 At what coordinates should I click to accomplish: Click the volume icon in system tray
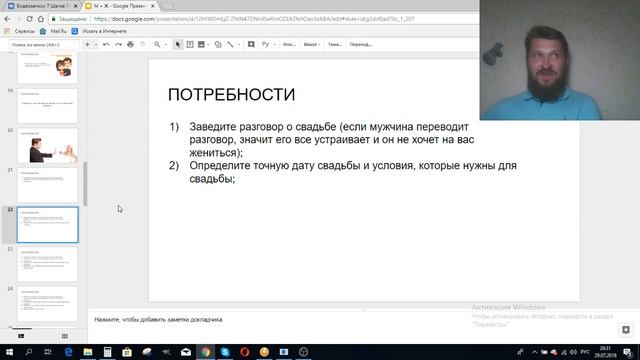click(573, 352)
